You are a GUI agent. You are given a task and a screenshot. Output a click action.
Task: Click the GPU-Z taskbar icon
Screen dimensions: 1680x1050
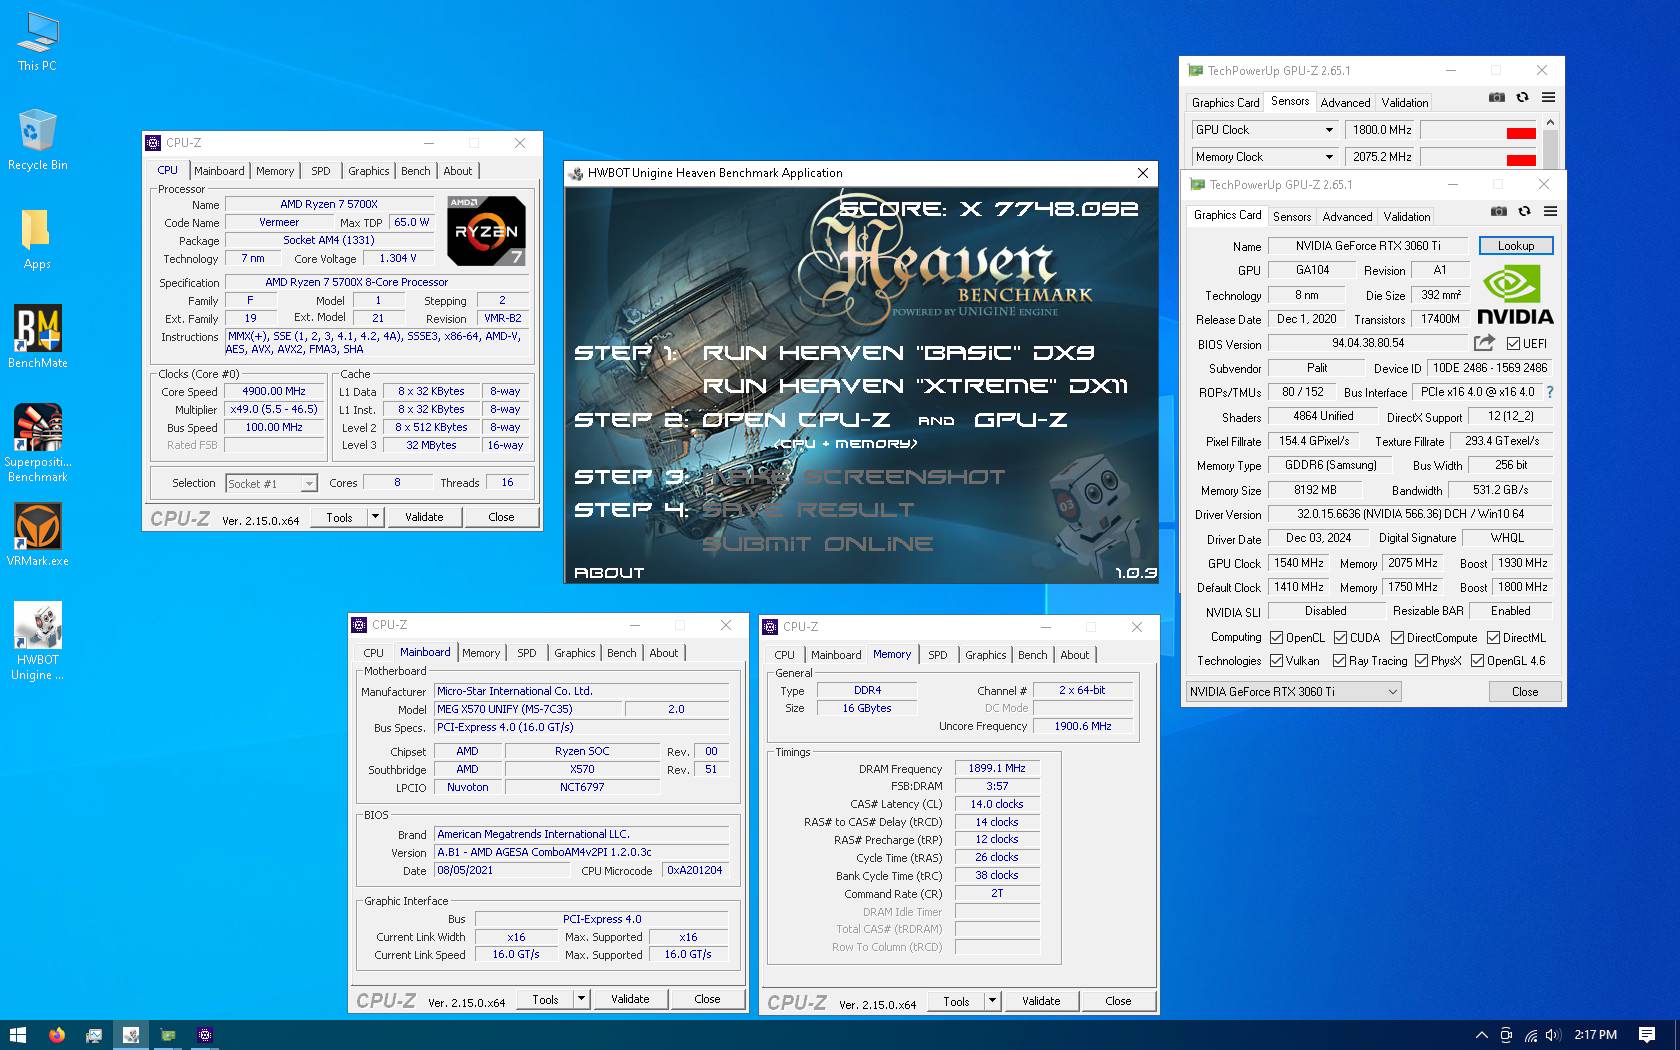[x=168, y=1035]
